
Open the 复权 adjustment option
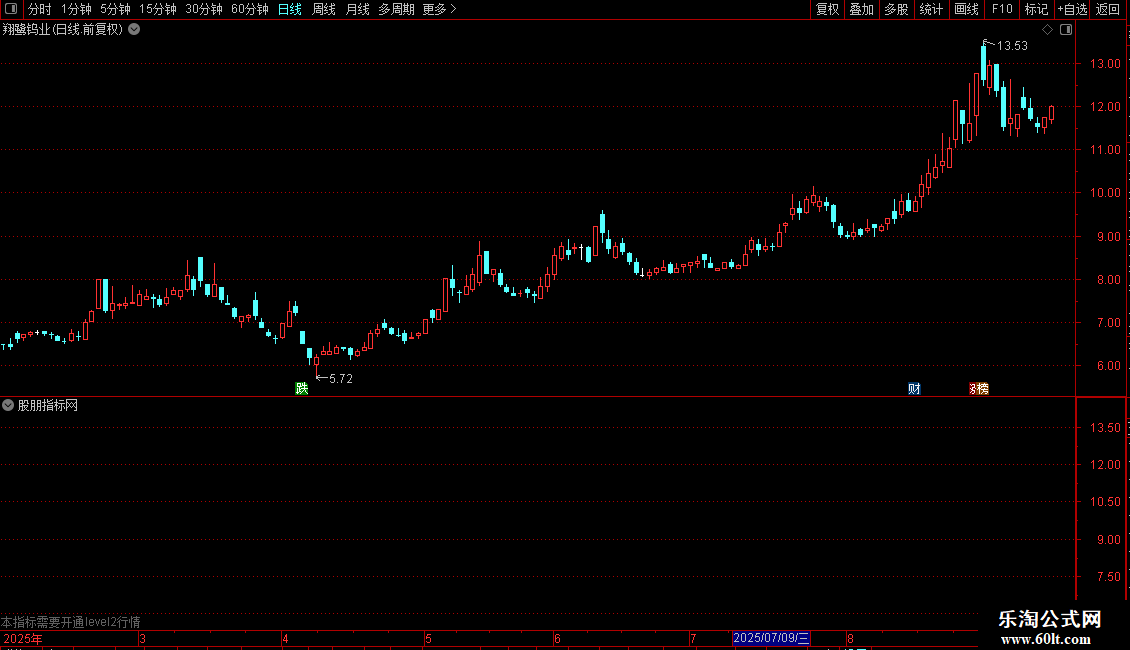pyautogui.click(x=827, y=9)
